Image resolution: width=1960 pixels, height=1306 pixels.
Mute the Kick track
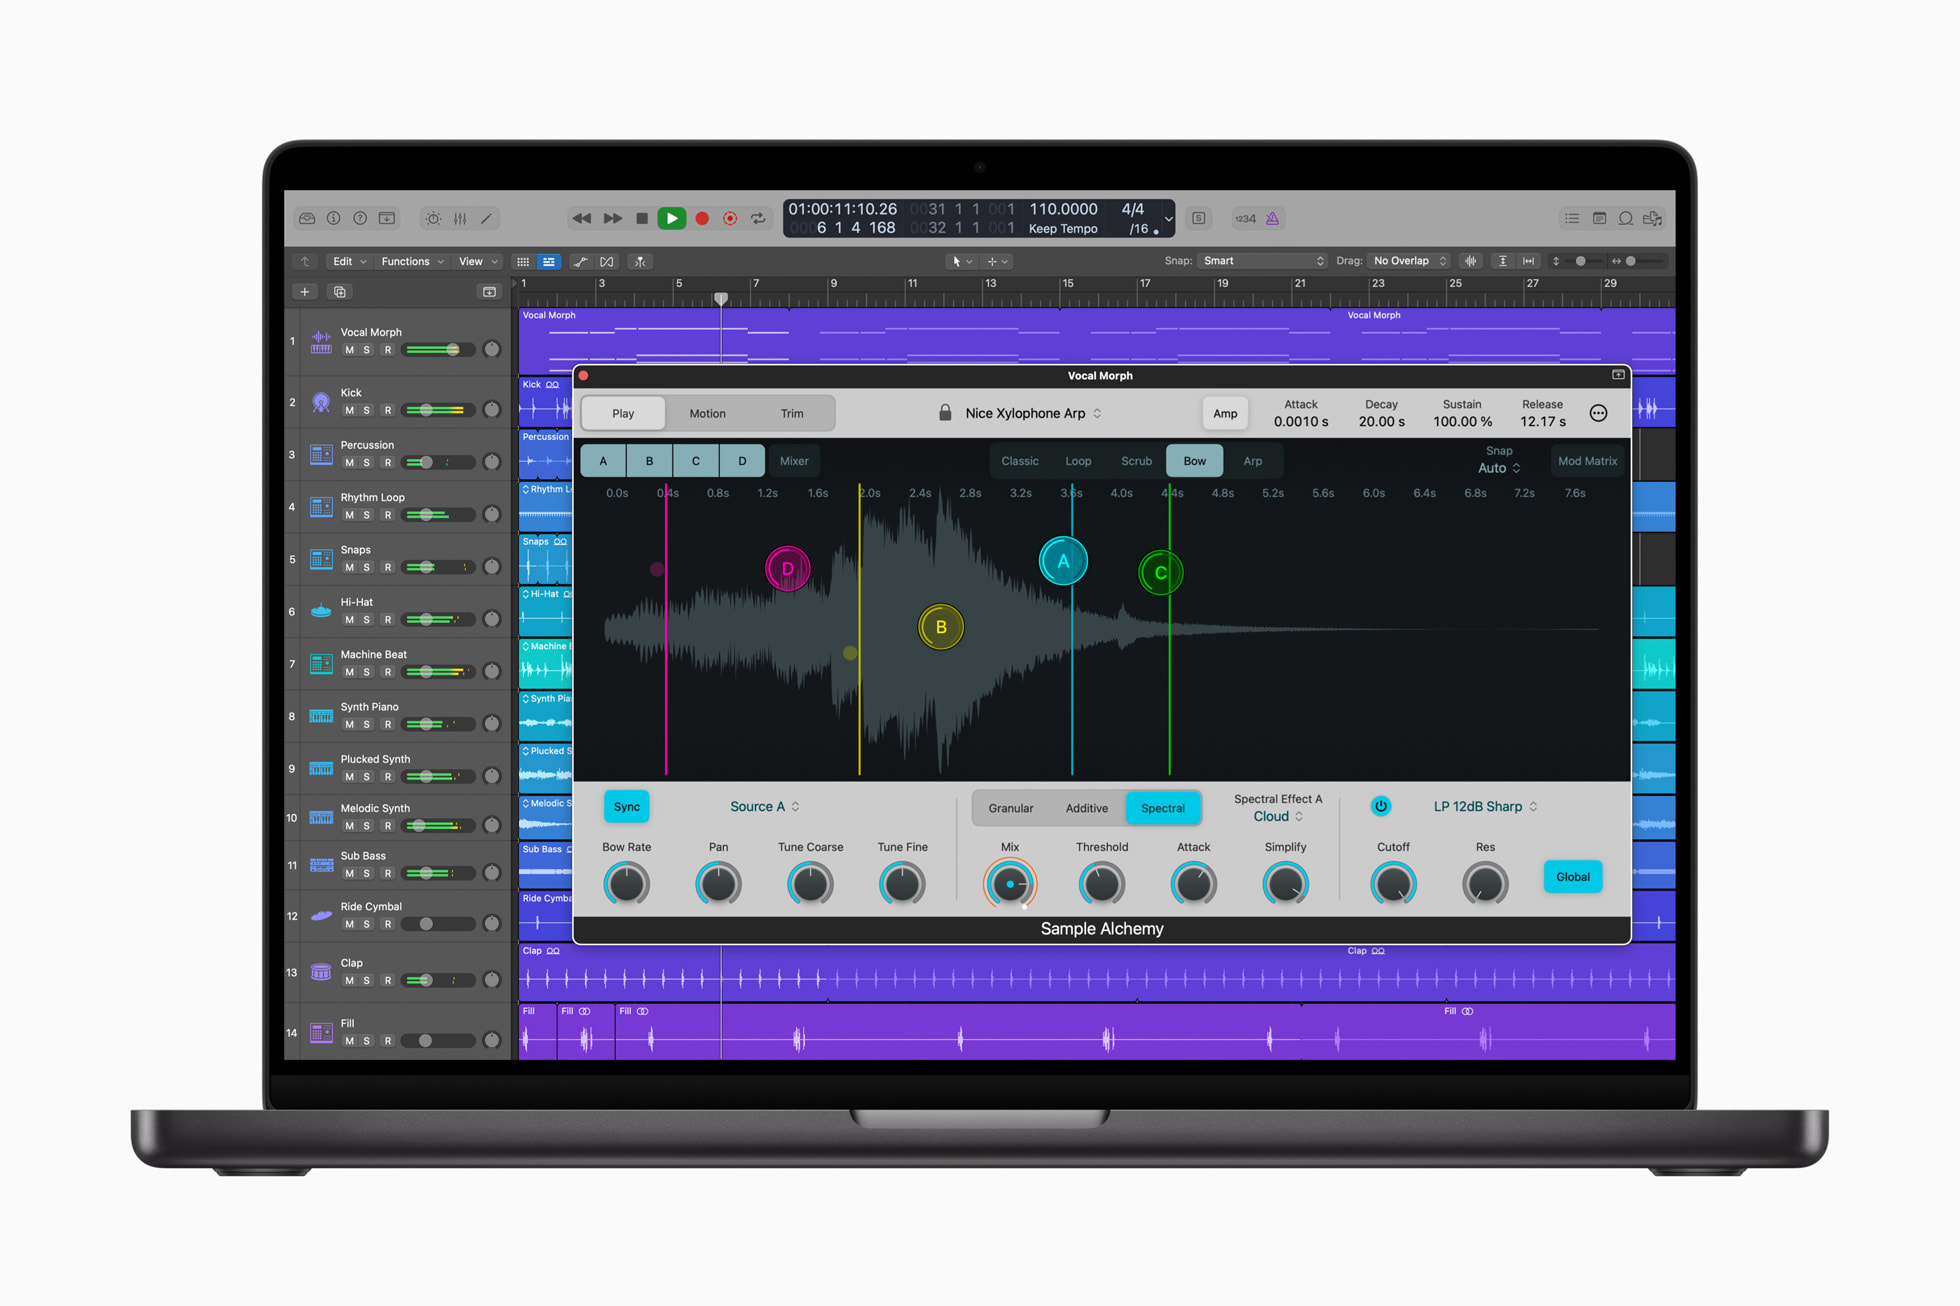(350, 408)
